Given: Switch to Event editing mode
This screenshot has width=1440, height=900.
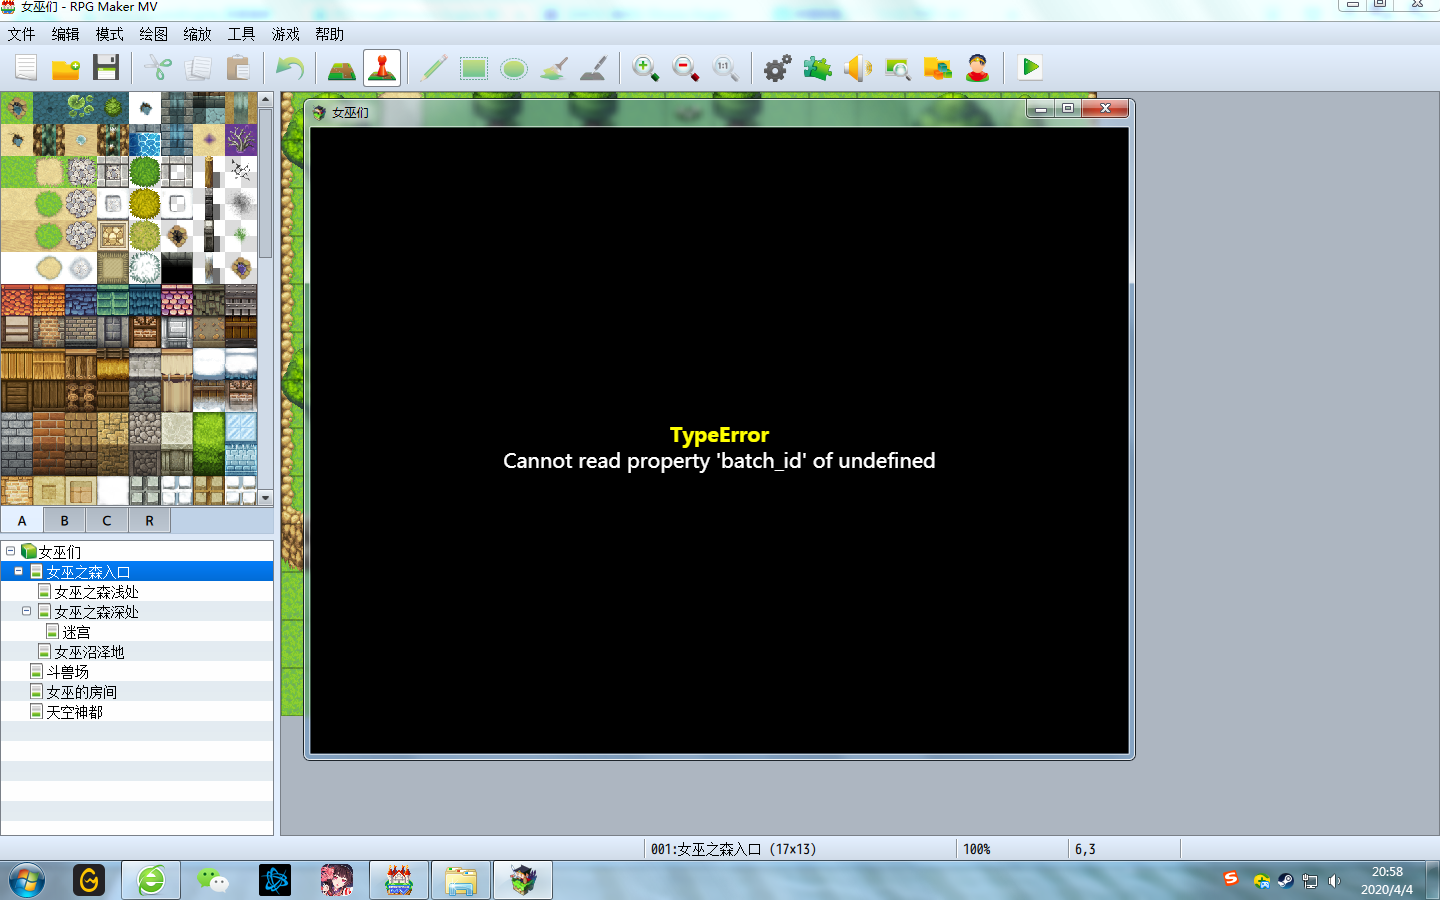Looking at the screenshot, I should (x=382, y=68).
